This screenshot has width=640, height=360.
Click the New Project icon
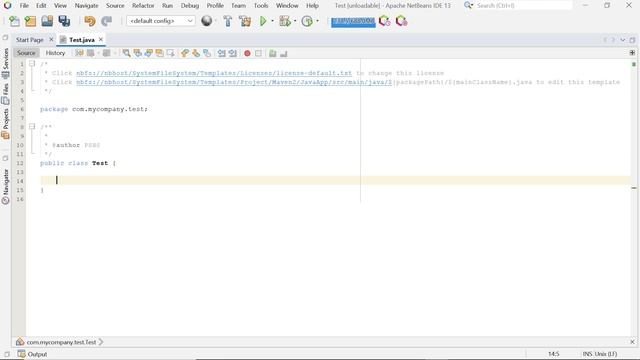(30, 21)
